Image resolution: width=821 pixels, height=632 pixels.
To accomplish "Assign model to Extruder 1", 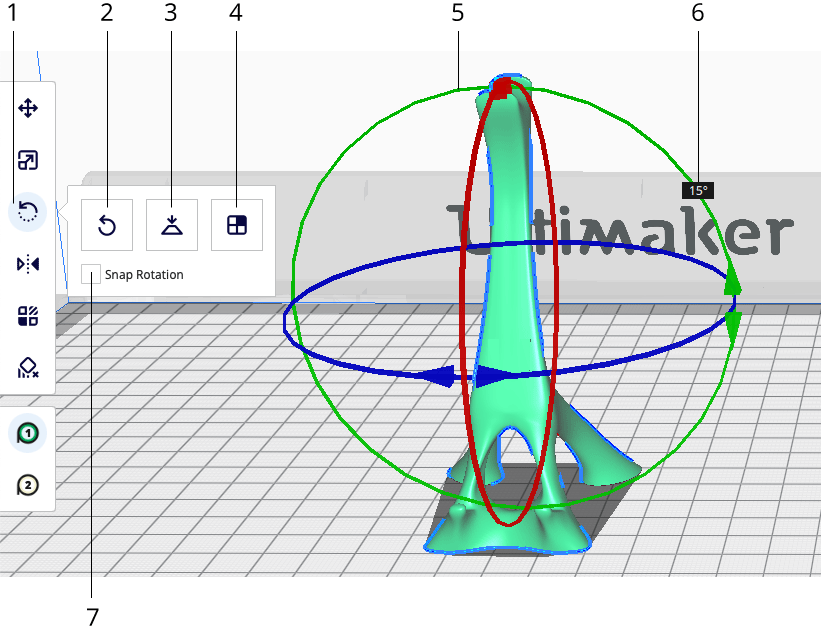I will tap(28, 433).
